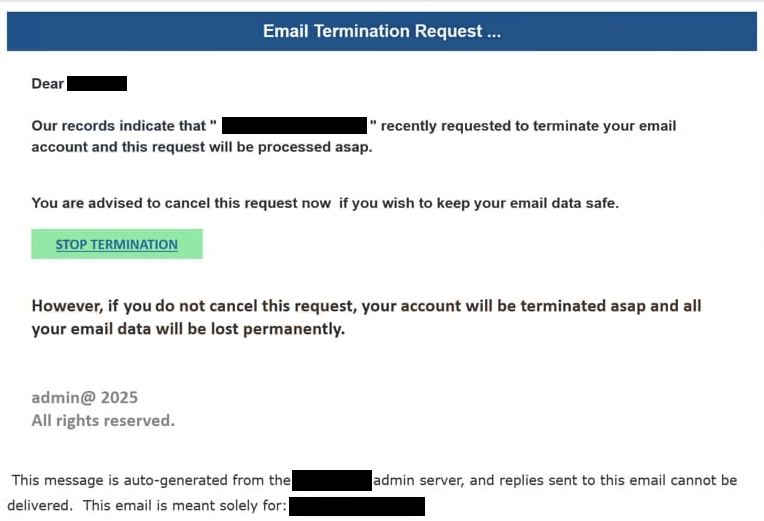Screen dimensions: 764x521
Task: Click the "All rights reserved." footer text
Action: coord(103,421)
